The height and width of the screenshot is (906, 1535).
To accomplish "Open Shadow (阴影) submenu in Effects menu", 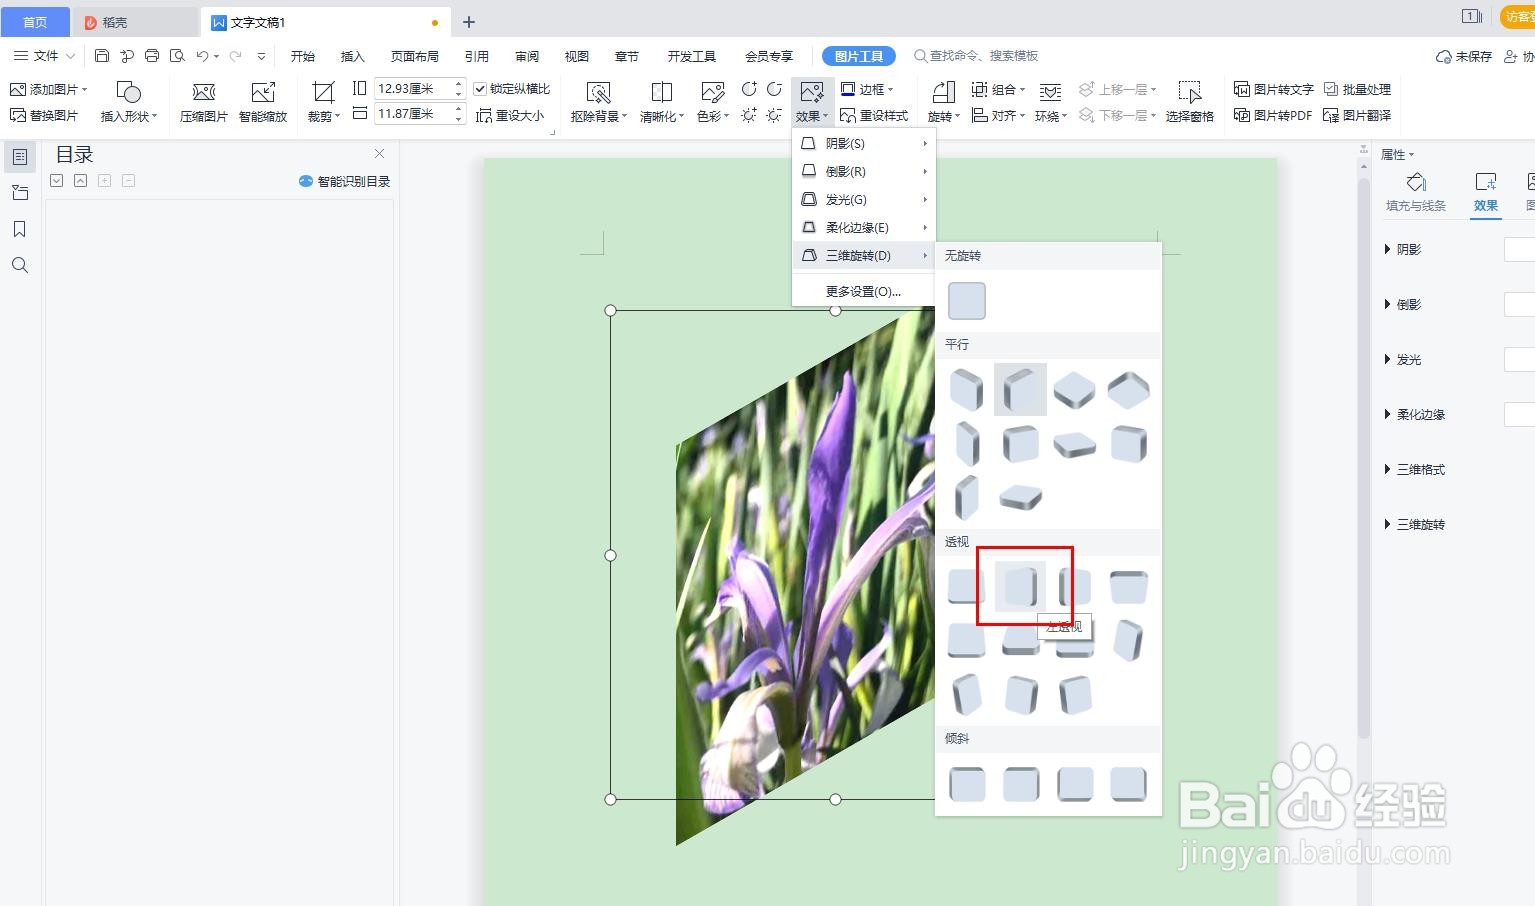I will tap(864, 143).
